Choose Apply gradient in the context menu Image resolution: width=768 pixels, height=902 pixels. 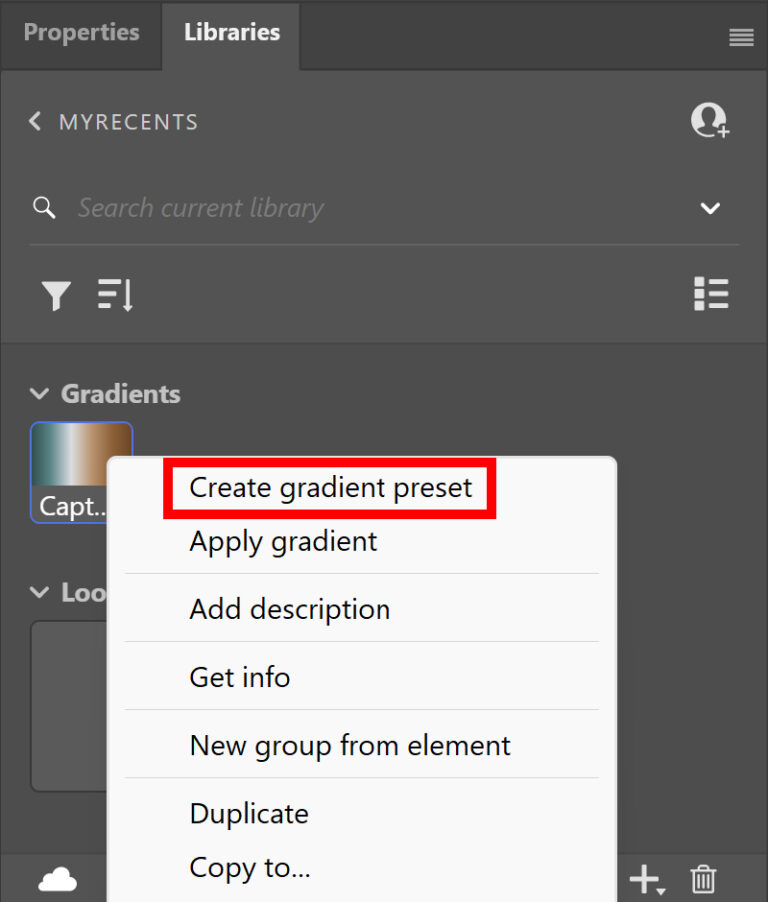coord(282,541)
